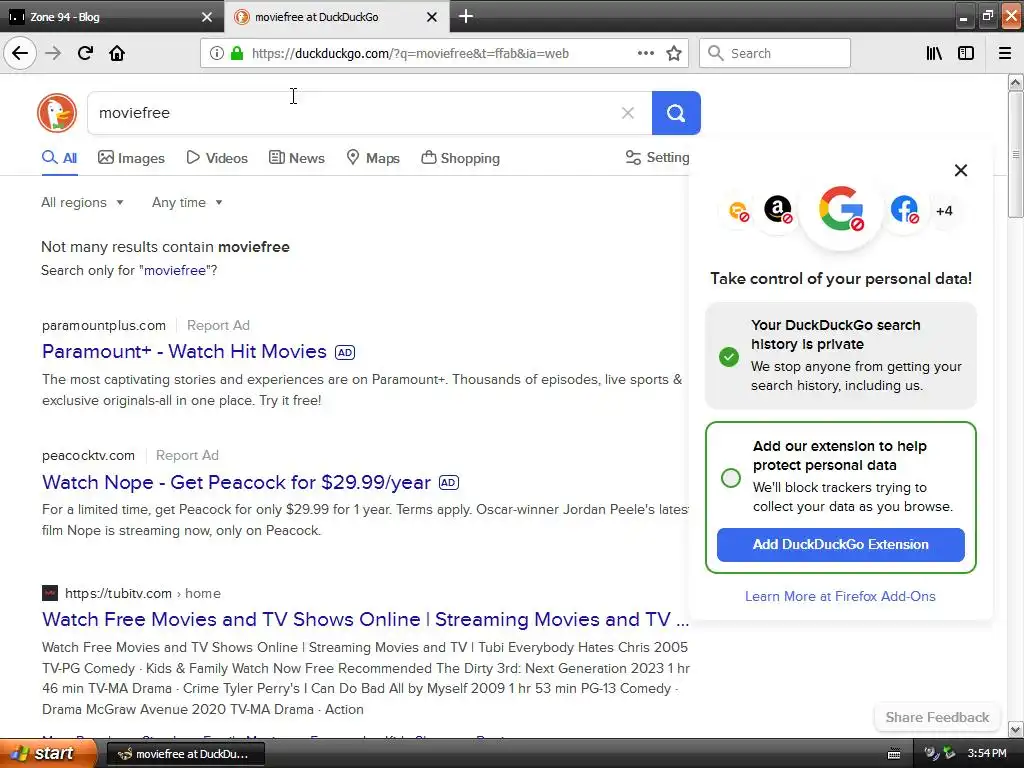Report the peacocktv.com ad
Image resolution: width=1024 pixels, height=768 pixels.
pos(187,455)
